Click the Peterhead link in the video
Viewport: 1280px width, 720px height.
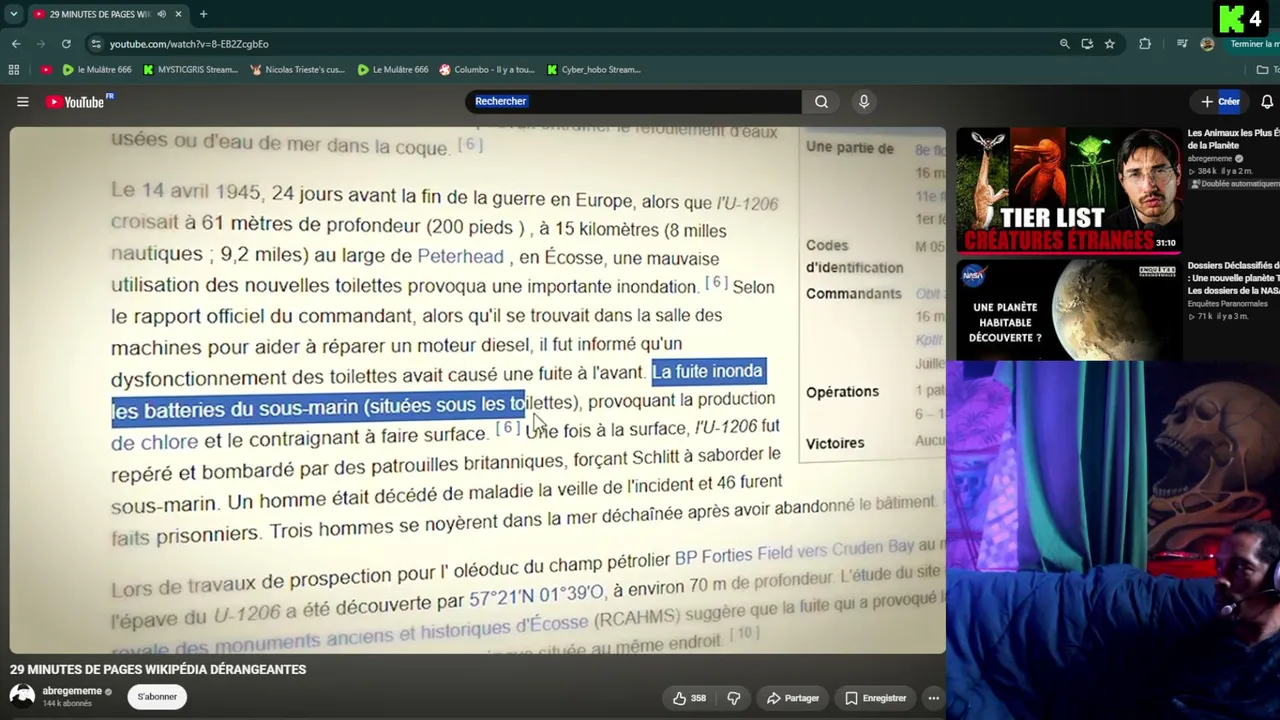point(460,256)
